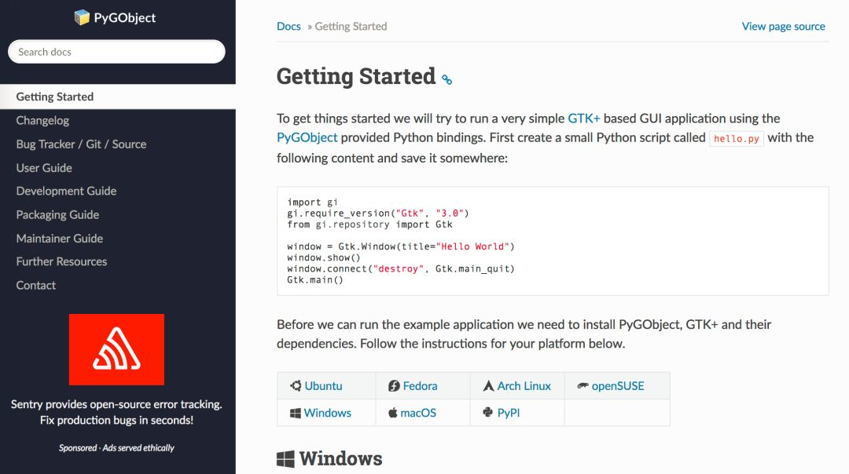Click the Ubuntu logo icon in platform table
The height and width of the screenshot is (474, 849).
(296, 386)
